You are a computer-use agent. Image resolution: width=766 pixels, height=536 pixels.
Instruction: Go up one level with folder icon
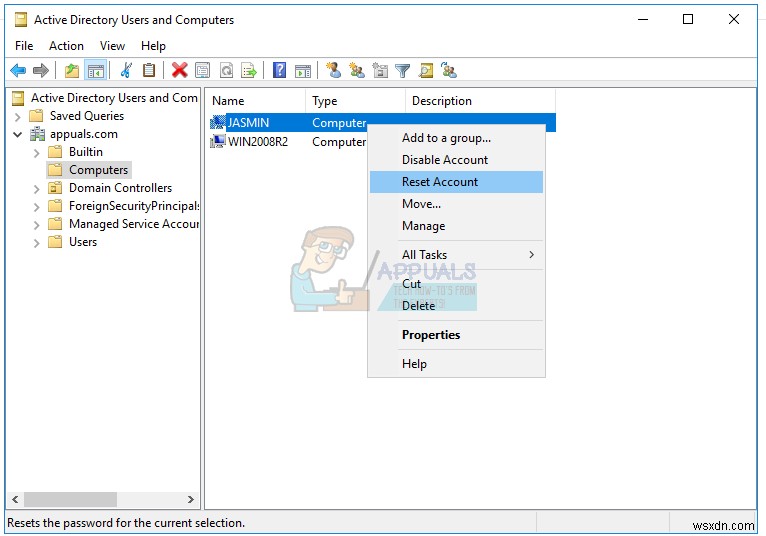tap(72, 71)
